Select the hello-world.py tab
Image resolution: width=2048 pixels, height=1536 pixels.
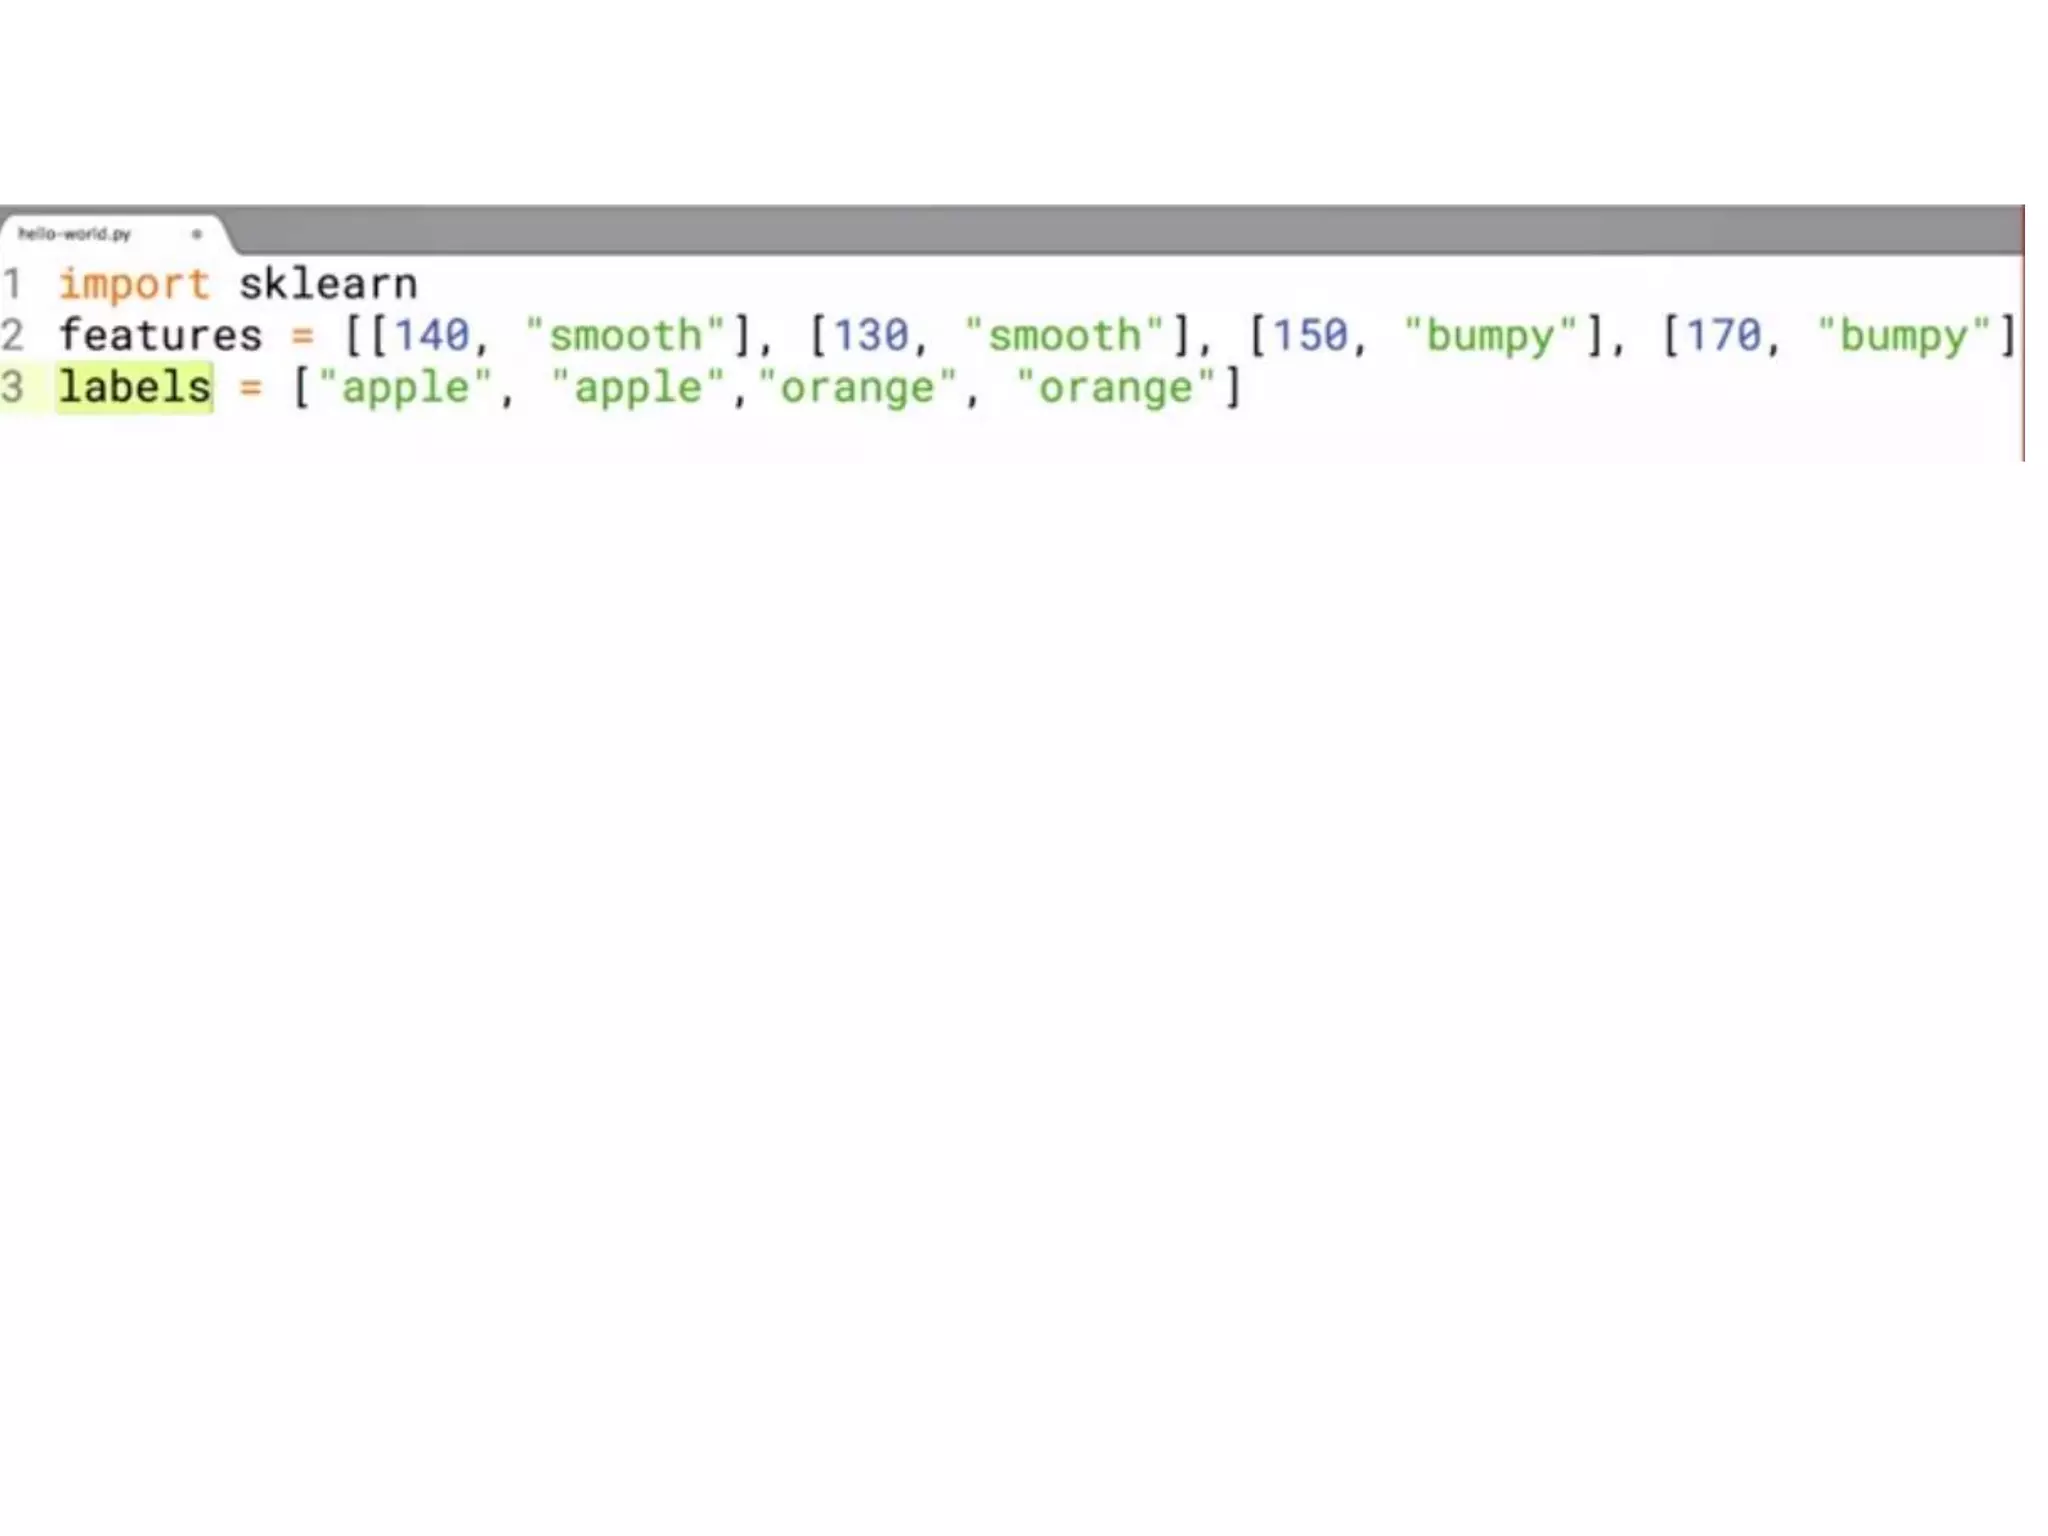75,234
